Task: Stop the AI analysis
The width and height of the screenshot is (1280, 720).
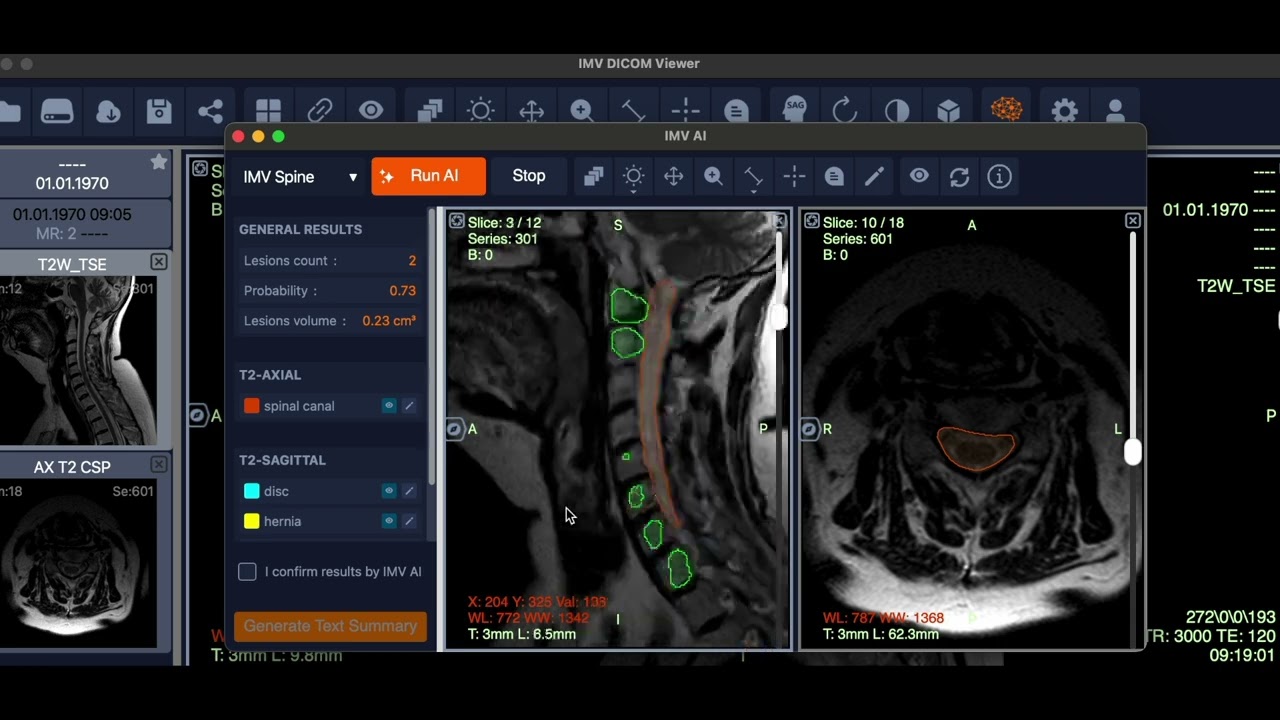Action: click(528, 176)
